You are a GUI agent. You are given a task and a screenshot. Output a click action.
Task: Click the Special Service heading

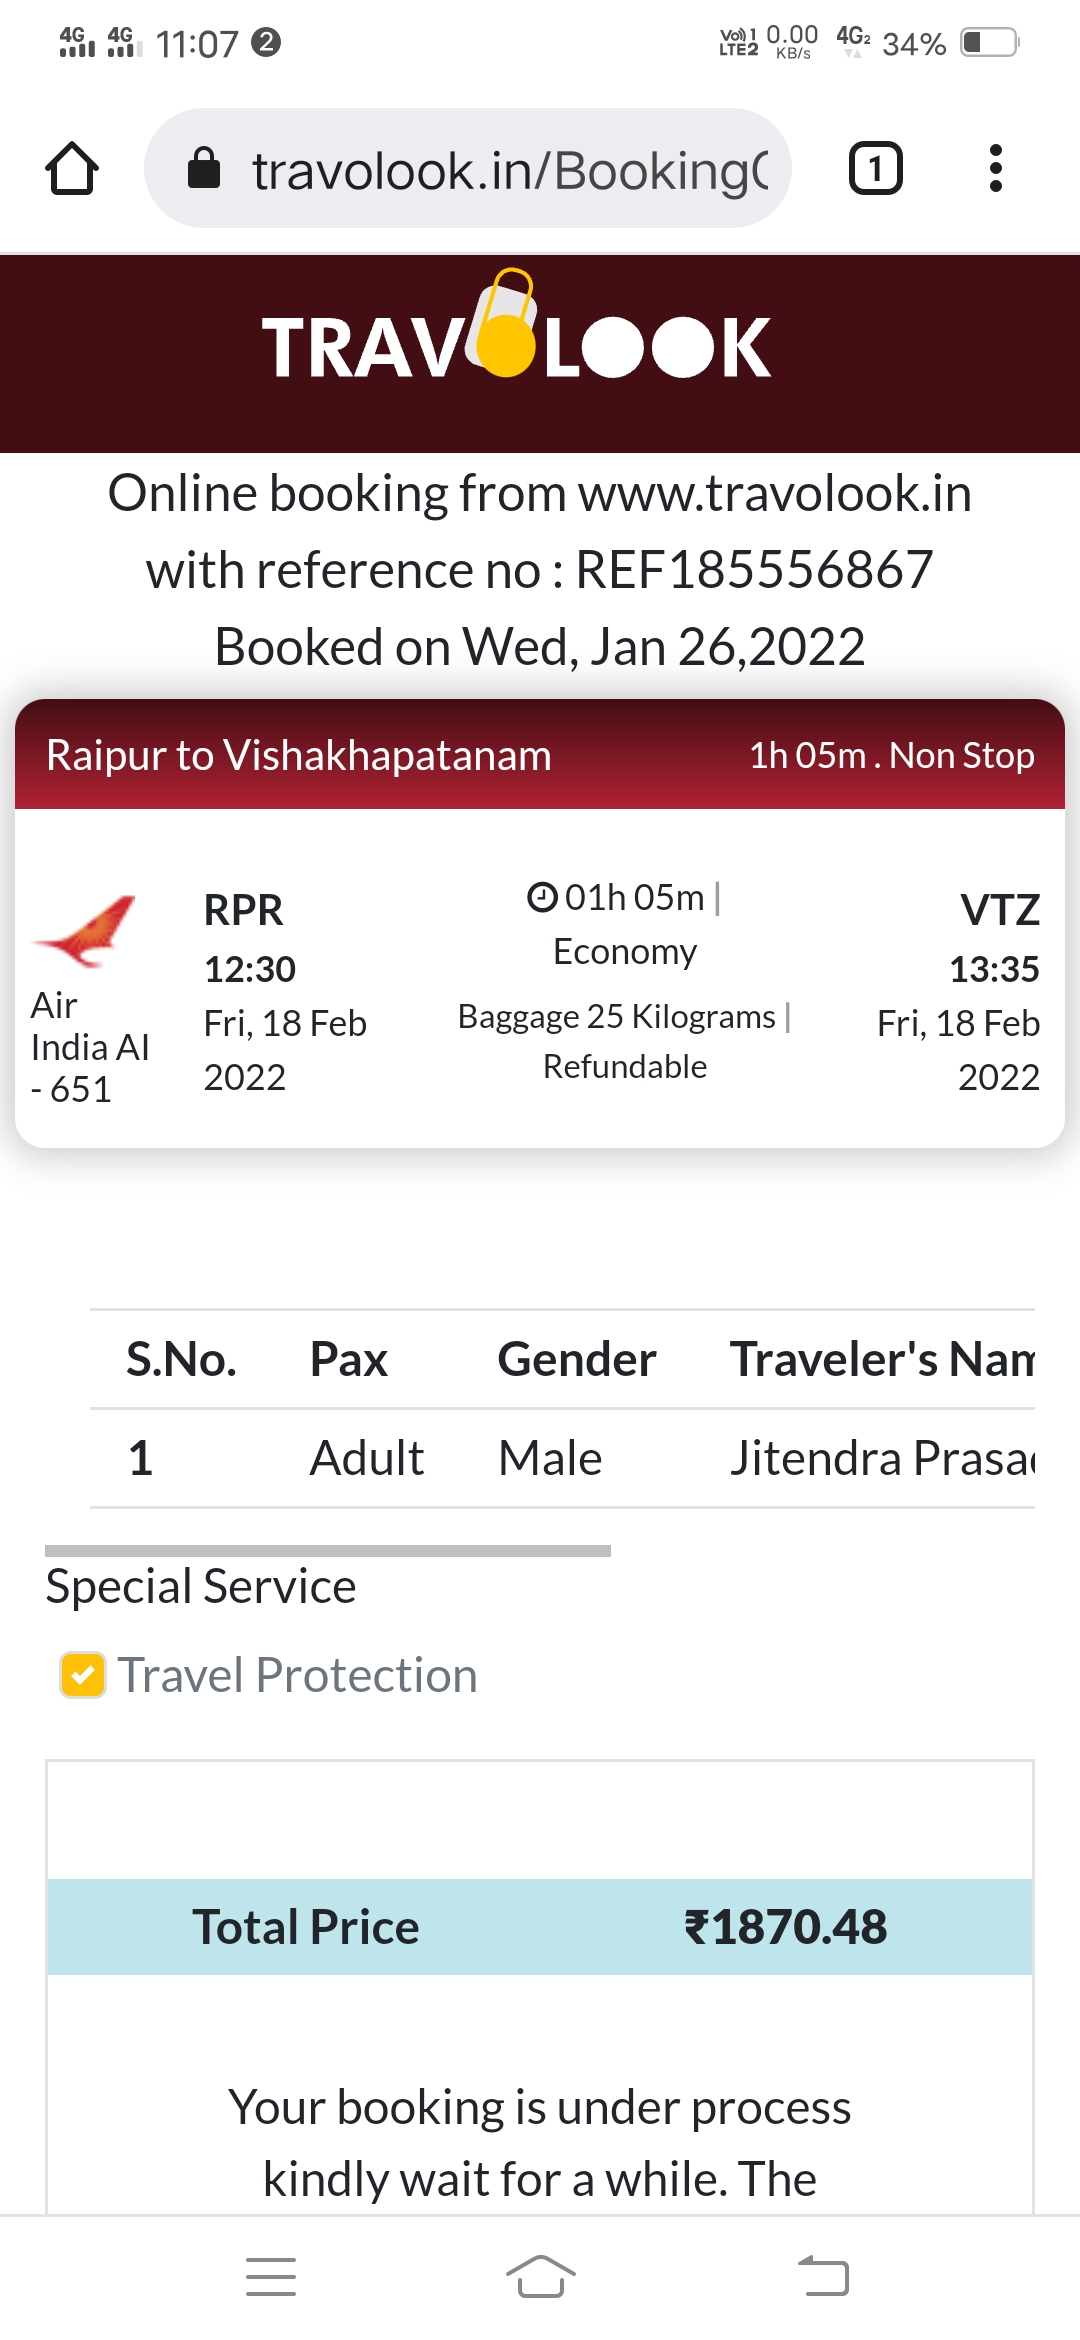201,1587
